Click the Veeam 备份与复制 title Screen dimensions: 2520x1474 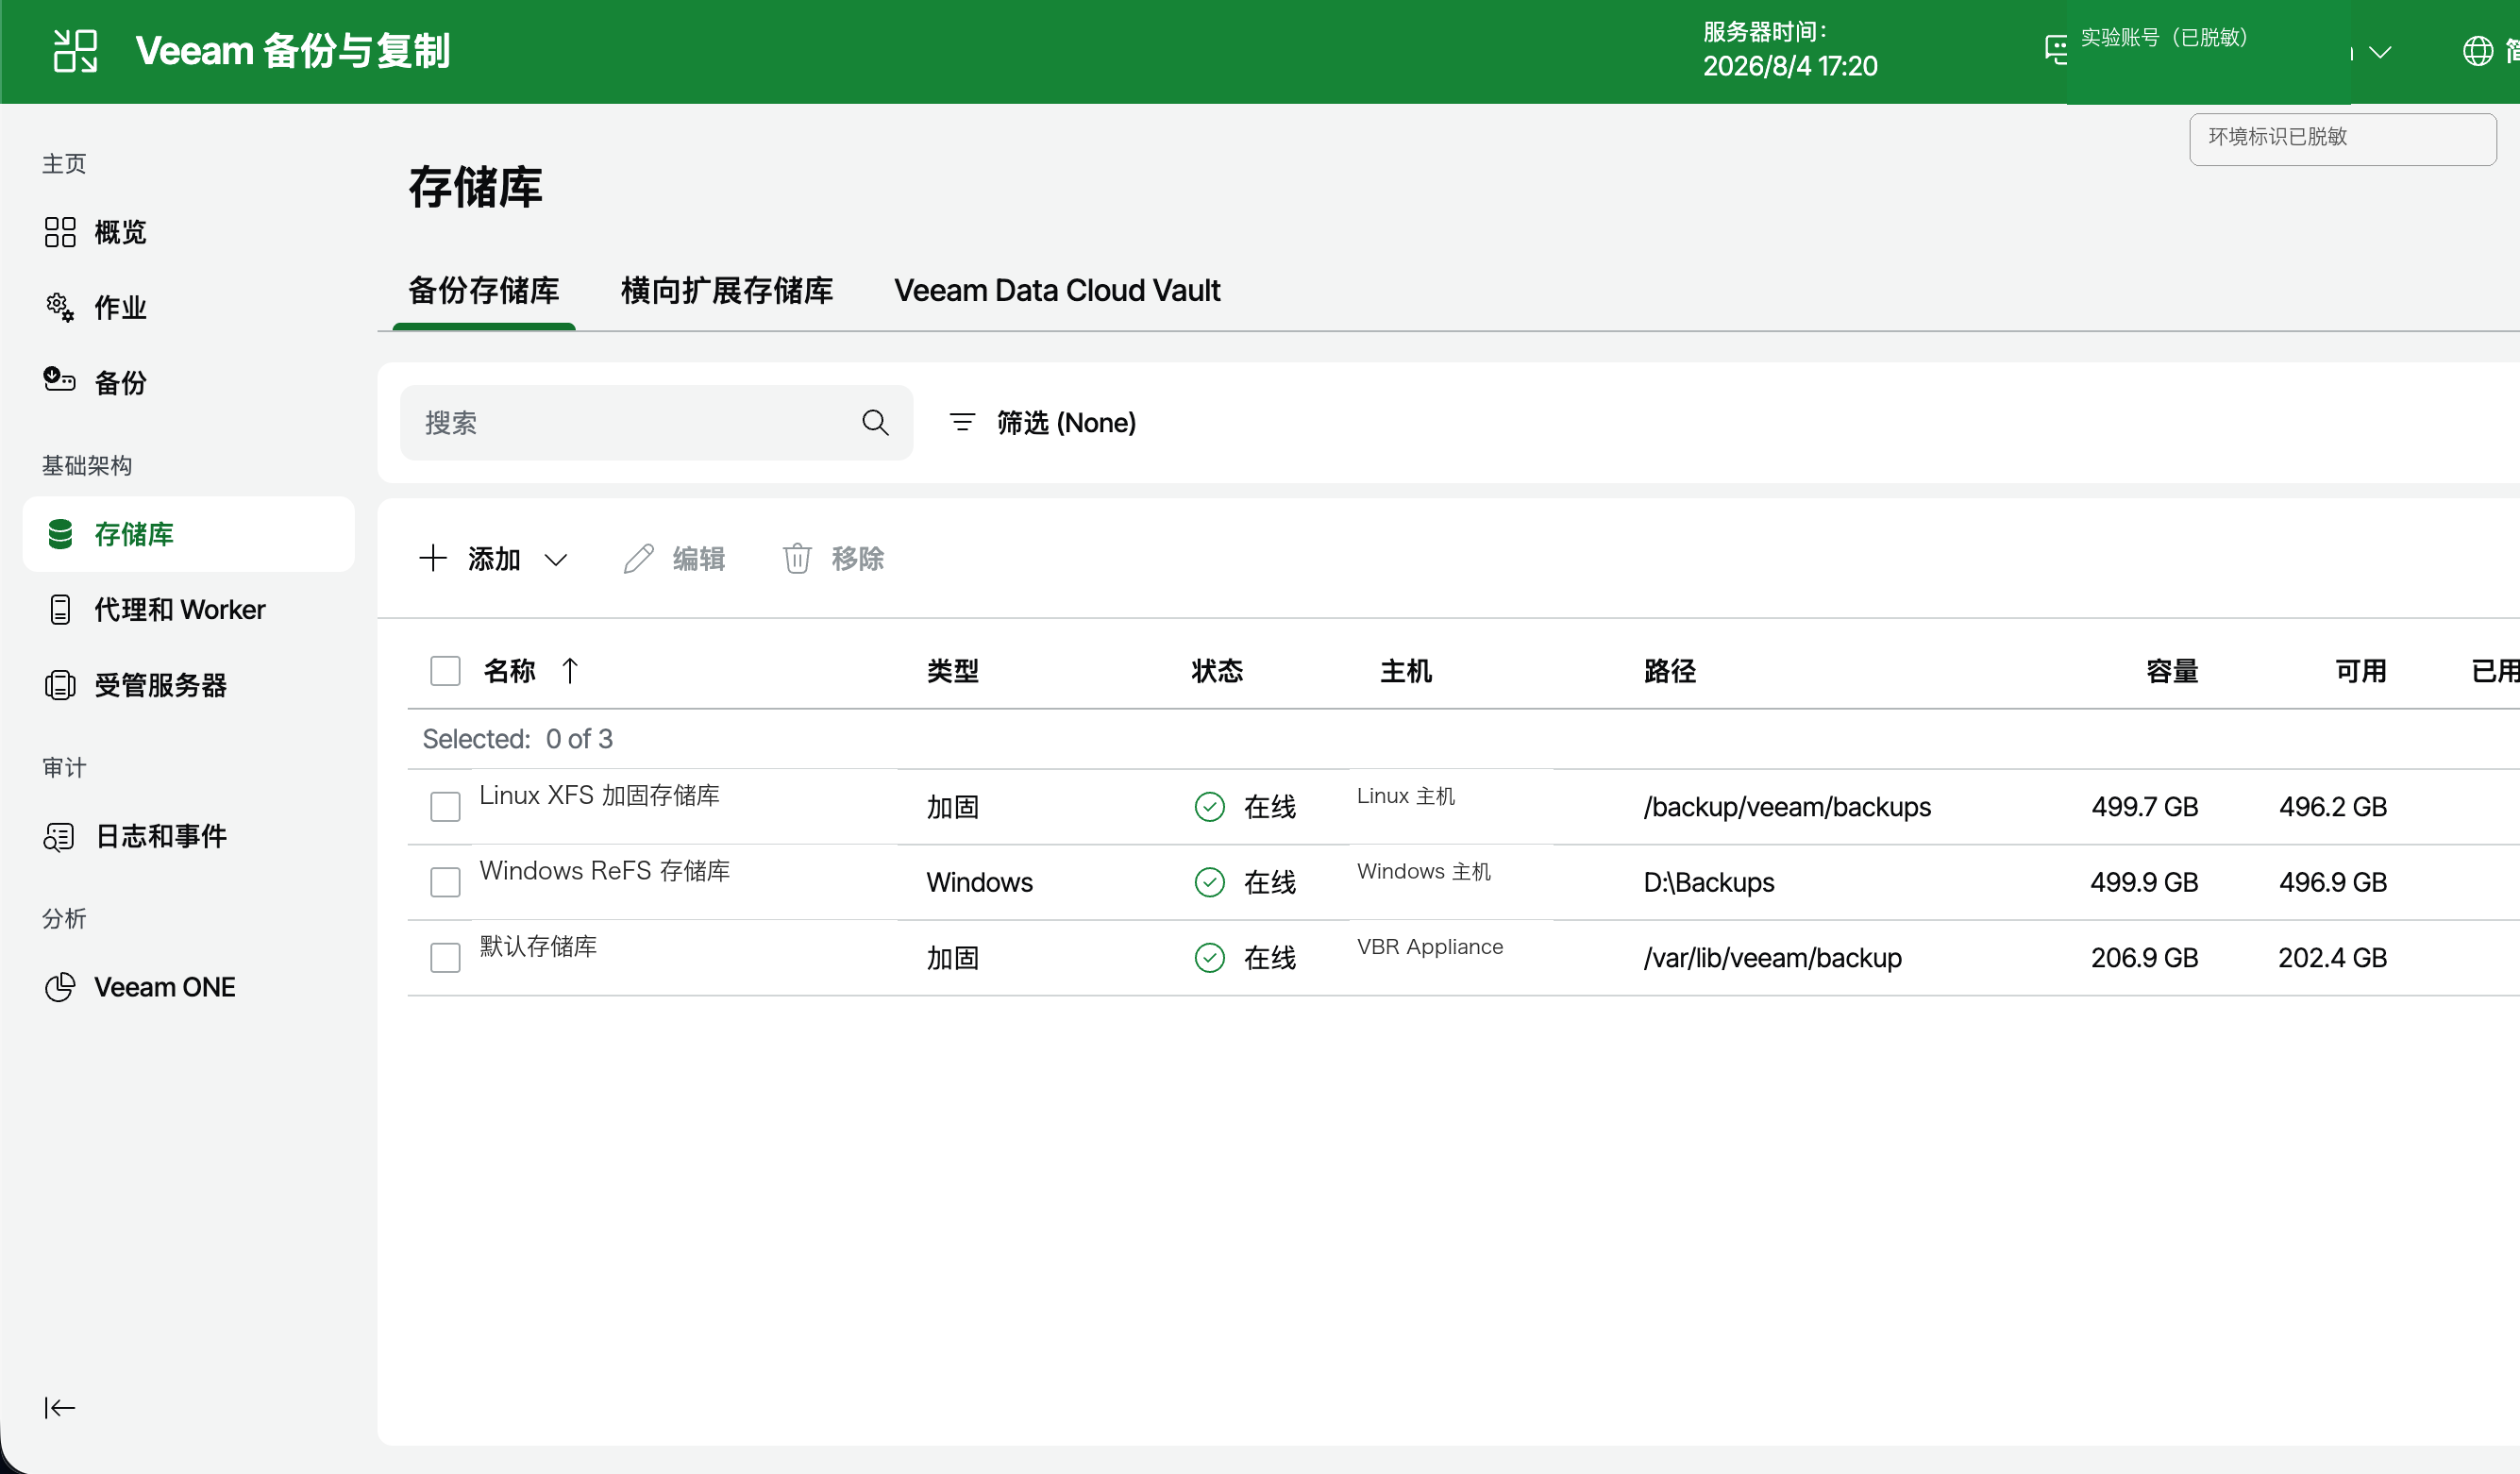pos(293,51)
